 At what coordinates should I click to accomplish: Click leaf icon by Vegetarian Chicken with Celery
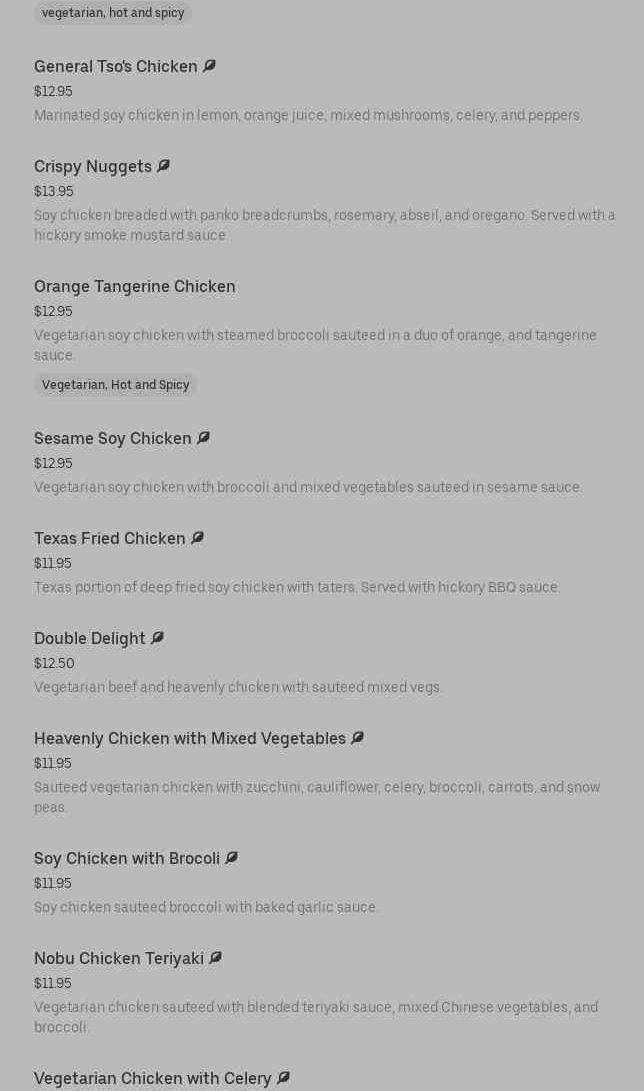(x=283, y=1078)
